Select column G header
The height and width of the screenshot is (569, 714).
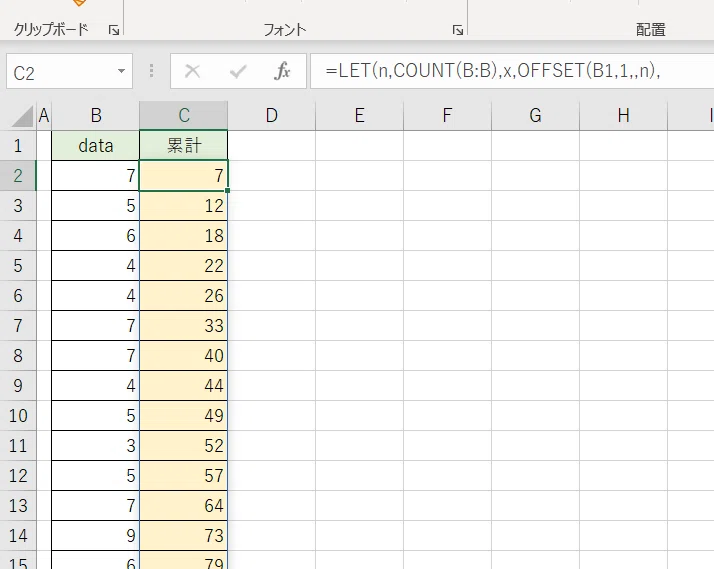[535, 116]
